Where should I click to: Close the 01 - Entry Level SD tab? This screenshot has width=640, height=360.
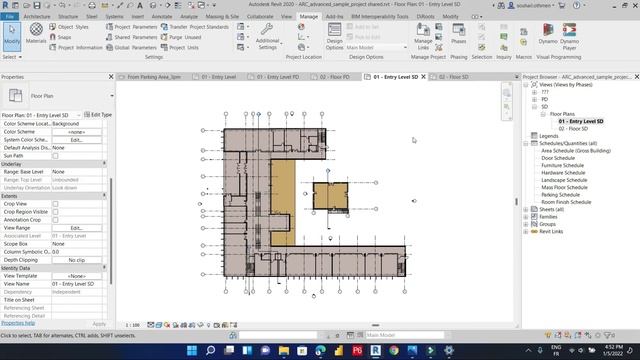point(423,77)
